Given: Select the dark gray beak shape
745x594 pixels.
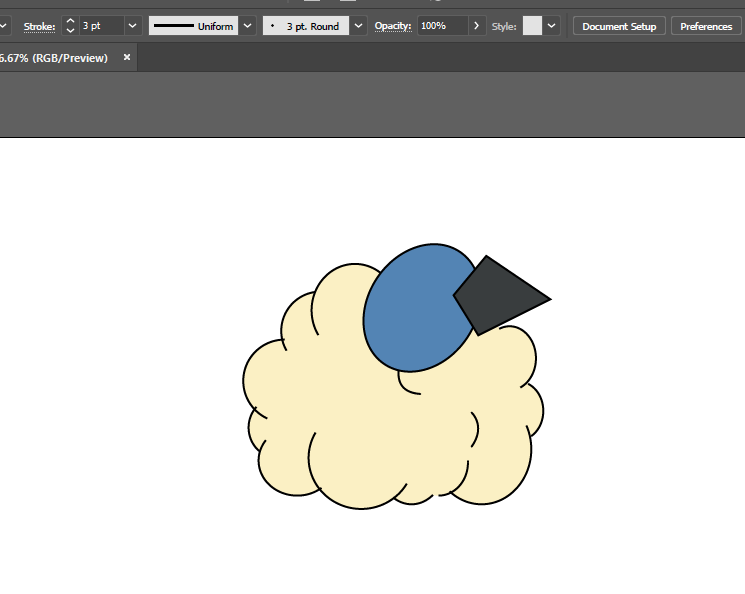Looking at the screenshot, I should [x=501, y=296].
